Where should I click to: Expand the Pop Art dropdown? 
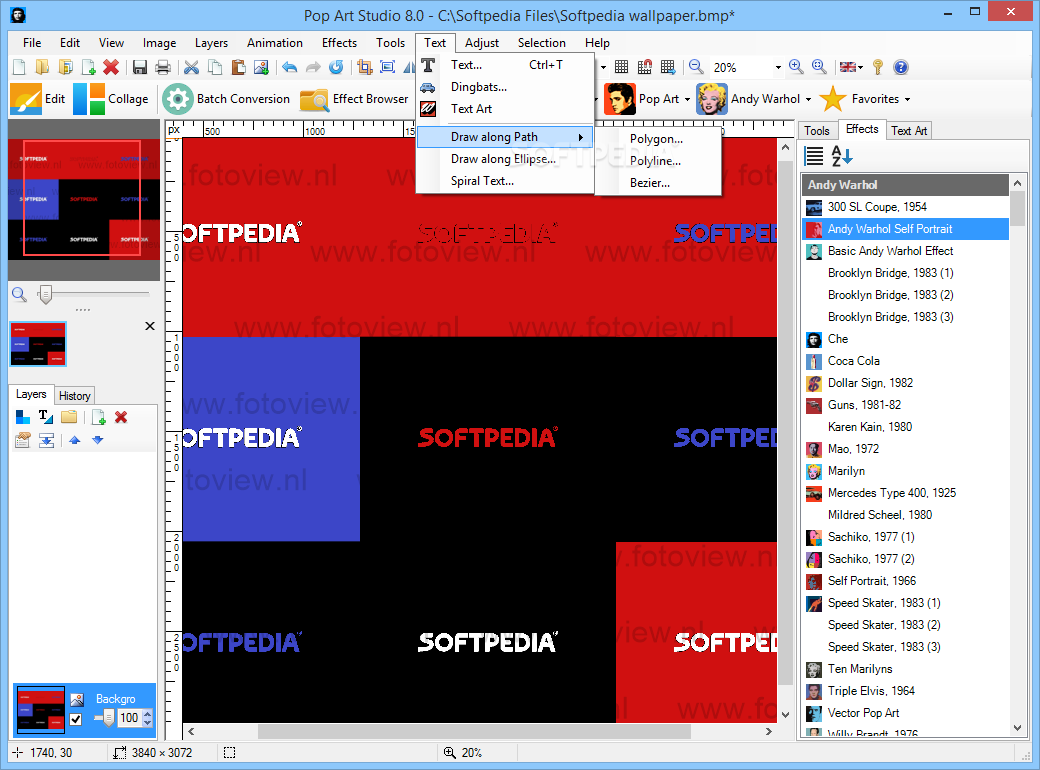tap(687, 99)
